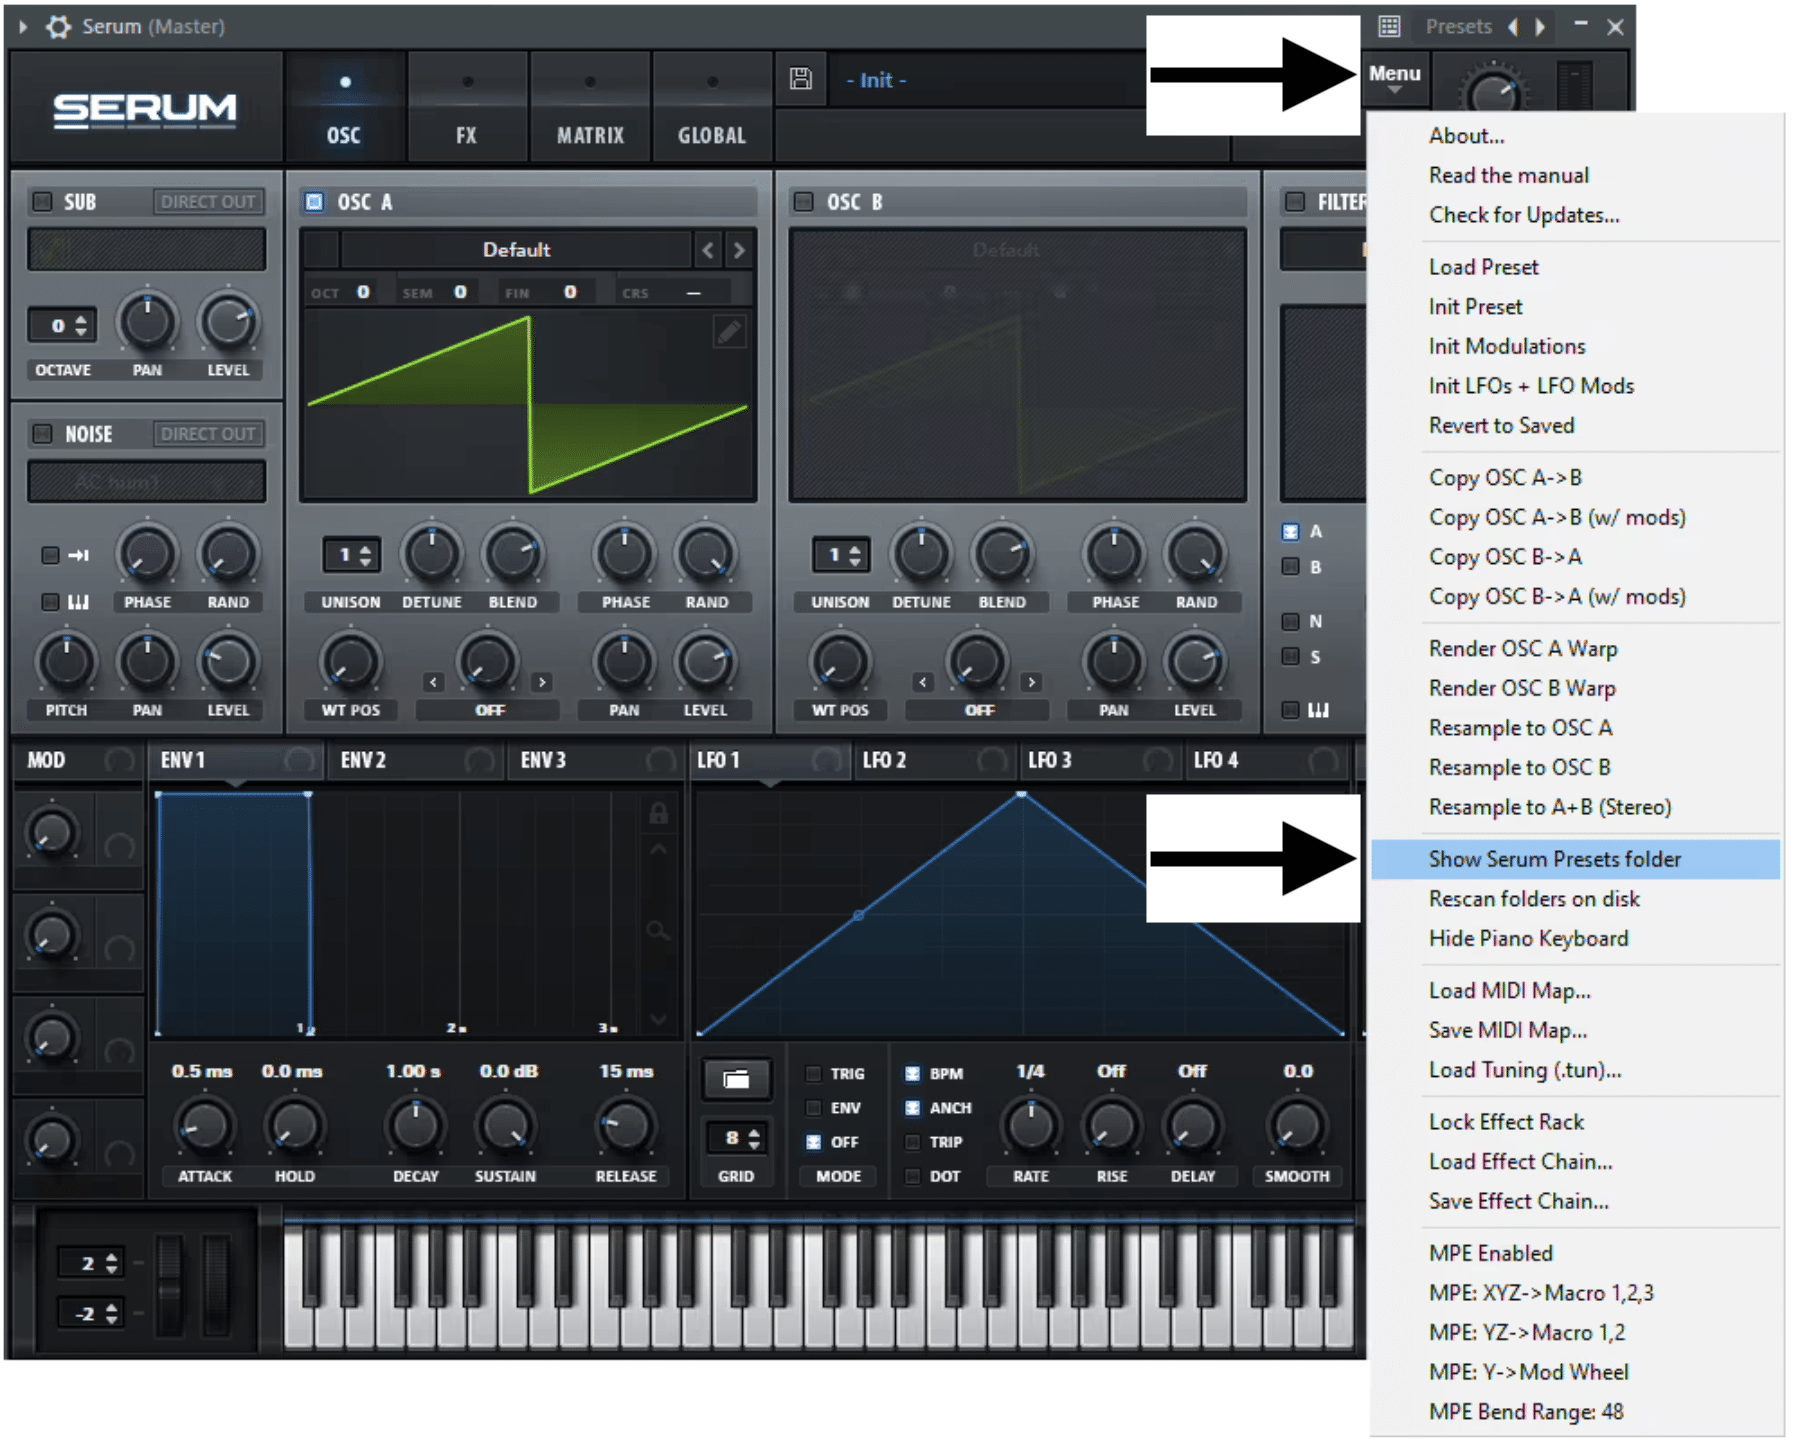
Task: Click OSC A warp mode left arrow
Action: point(433,682)
